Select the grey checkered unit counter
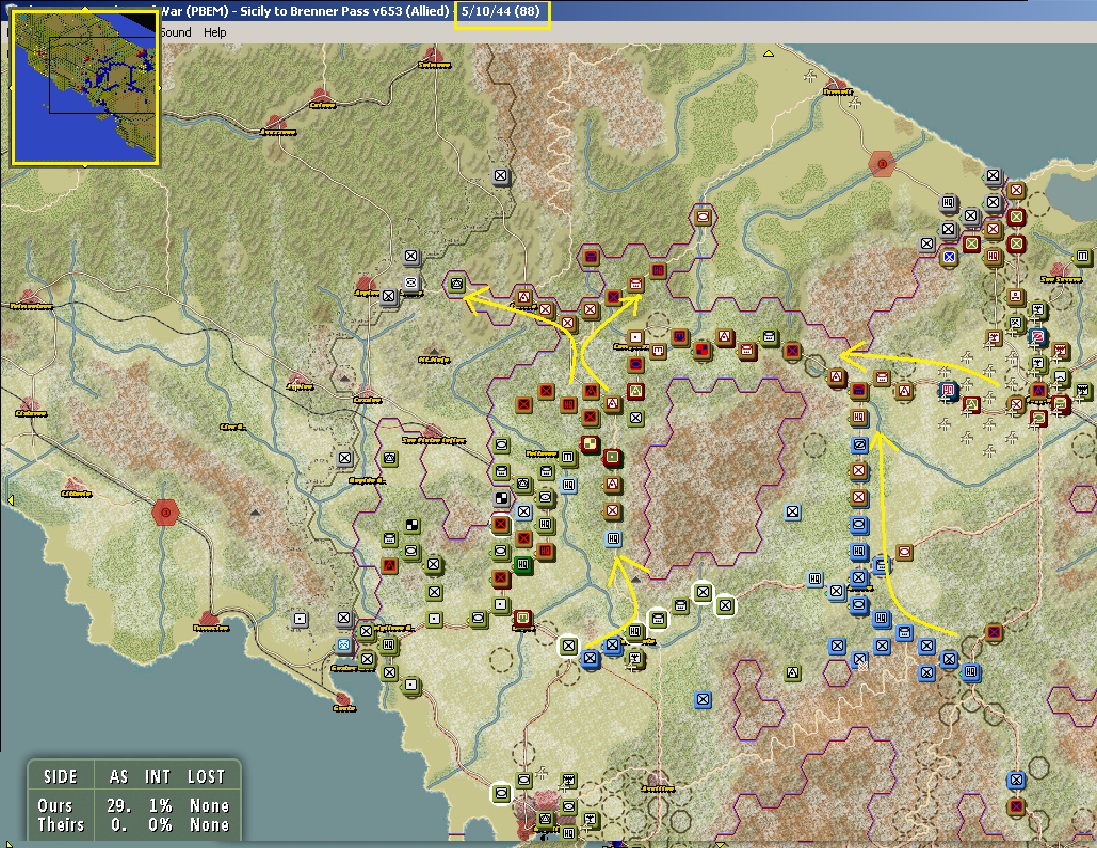Image resolution: width=1097 pixels, height=848 pixels. point(502,497)
